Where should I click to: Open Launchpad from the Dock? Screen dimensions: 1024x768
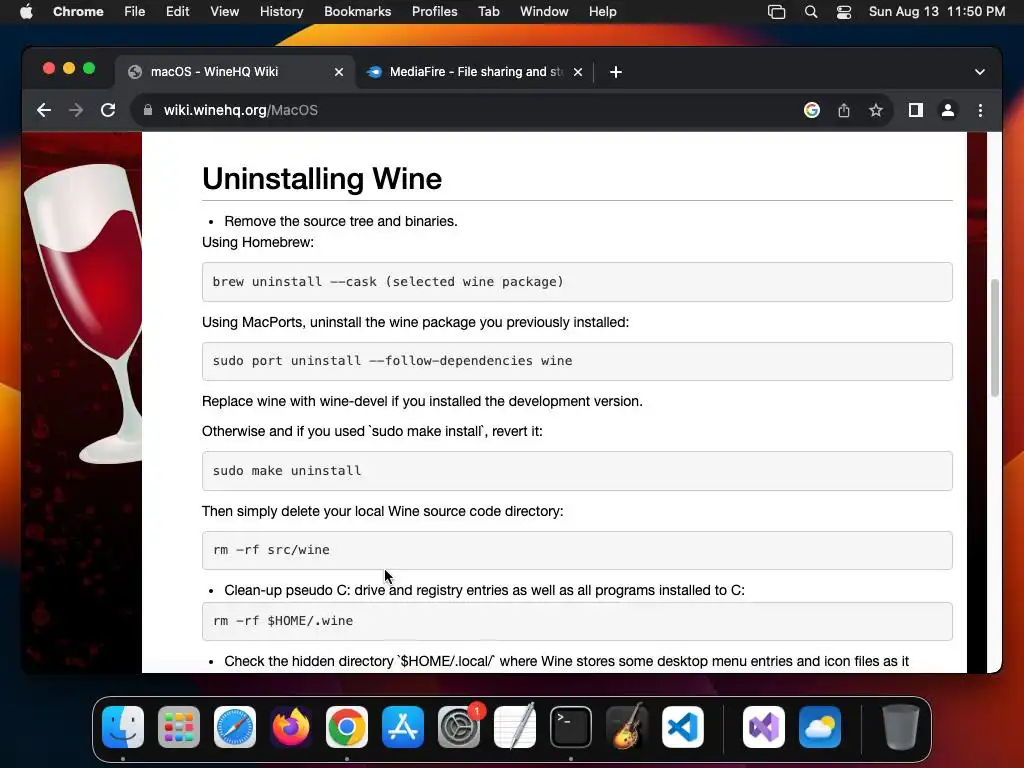(179, 727)
